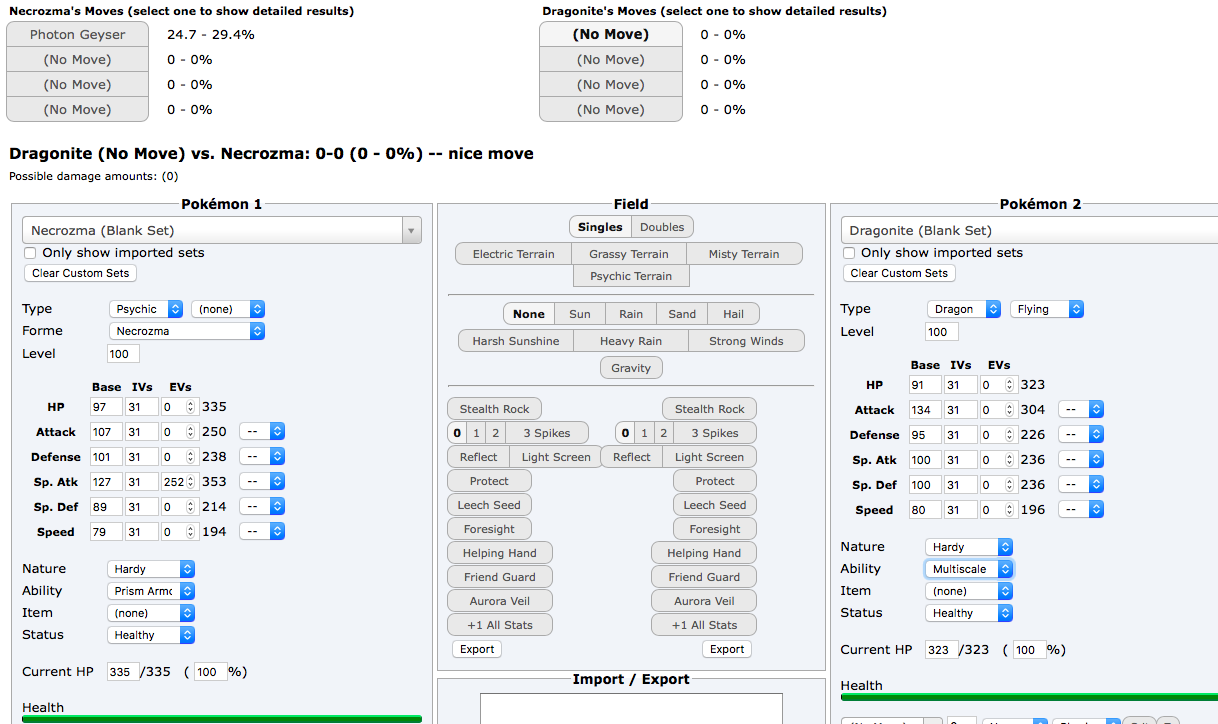
Task: Open Dragonite secondary type Flying dropdown
Action: tap(1046, 309)
